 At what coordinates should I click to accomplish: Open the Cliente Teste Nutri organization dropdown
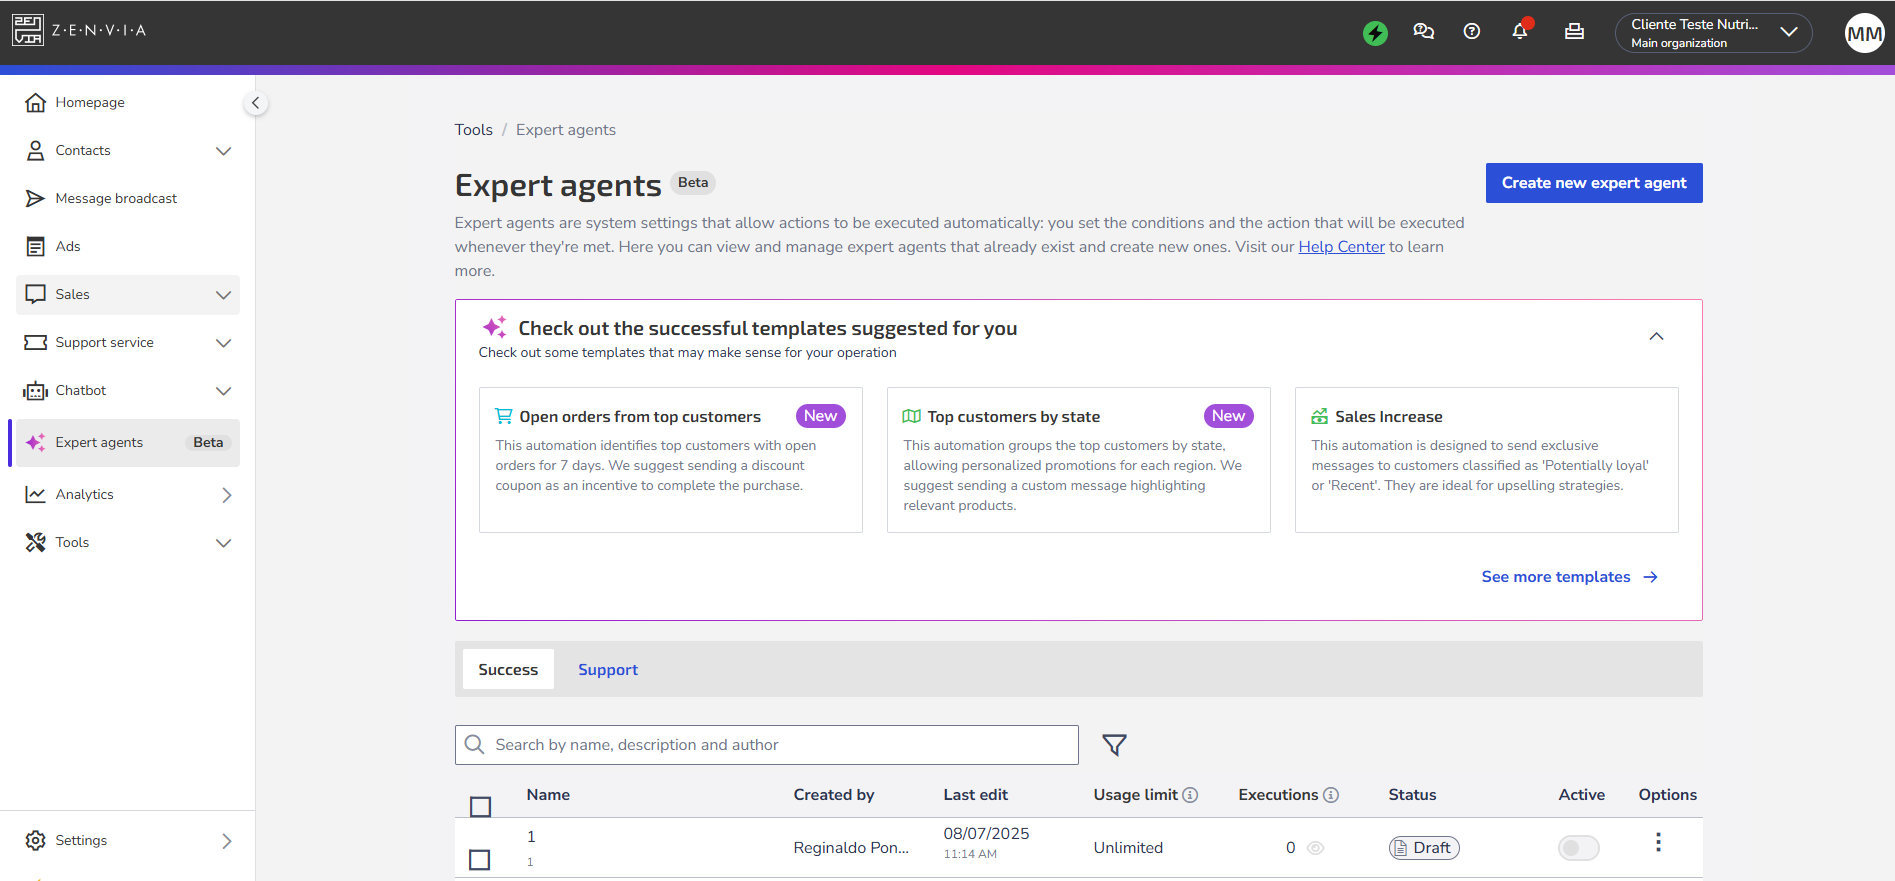click(1713, 33)
